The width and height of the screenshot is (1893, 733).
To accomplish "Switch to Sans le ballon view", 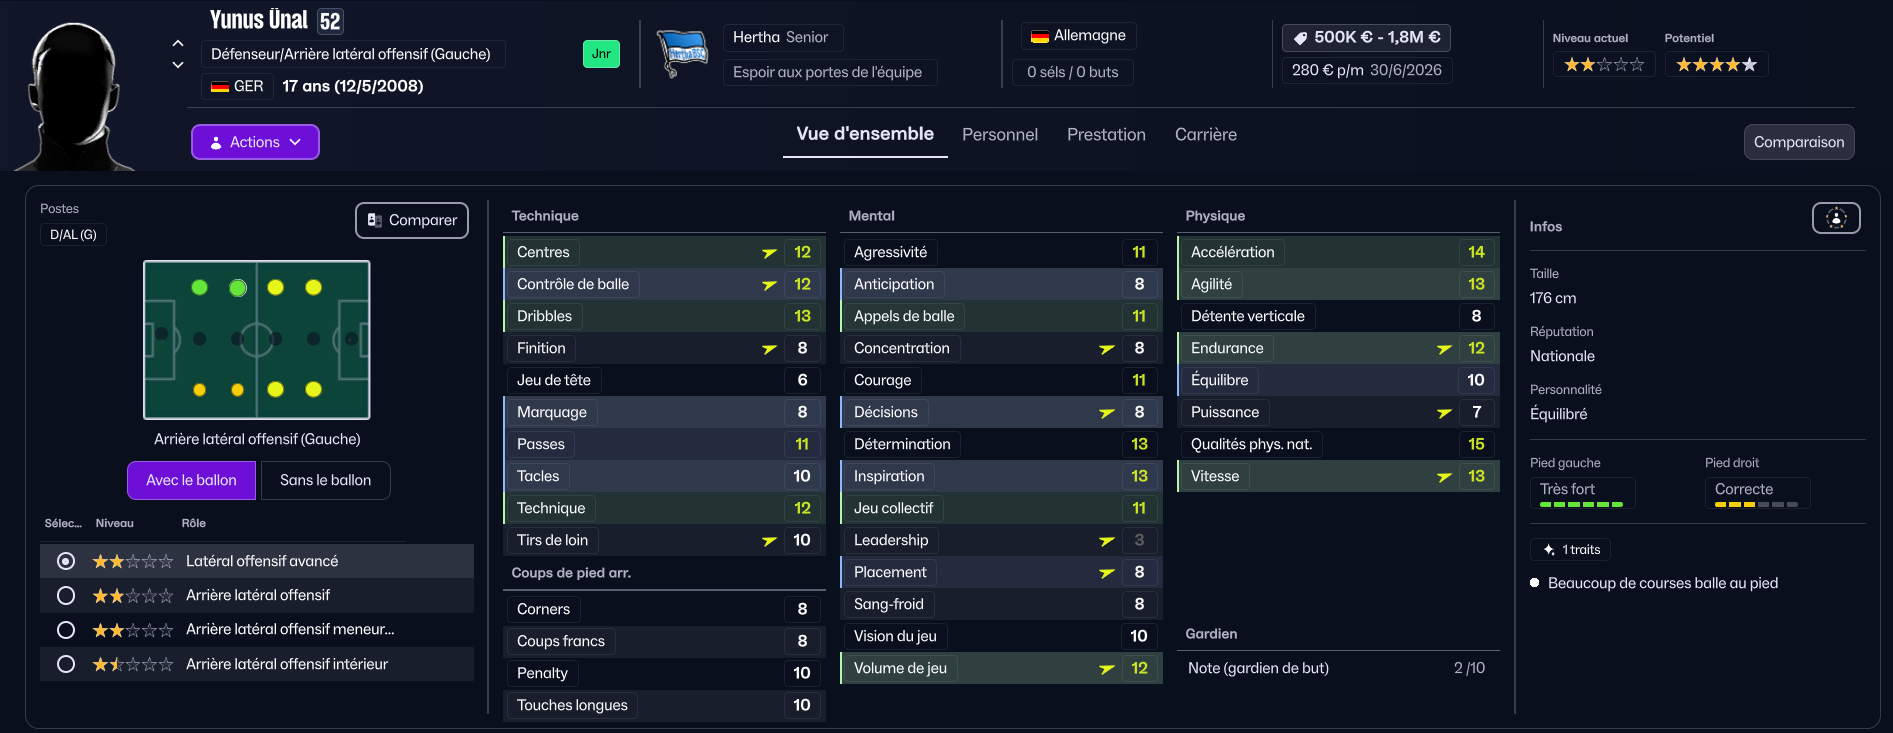I will point(325,481).
